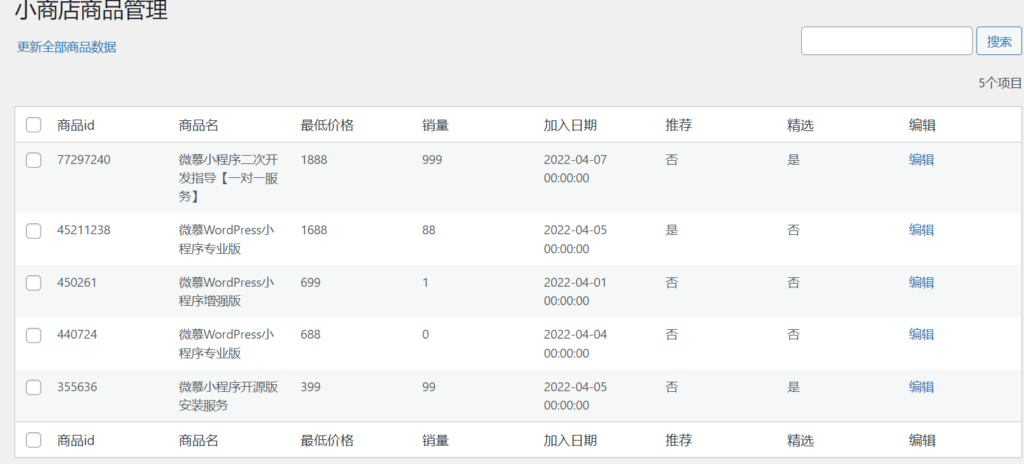Click the 加入日期 column header in the footer
Screen dimensions: 1024x464
tap(570, 440)
